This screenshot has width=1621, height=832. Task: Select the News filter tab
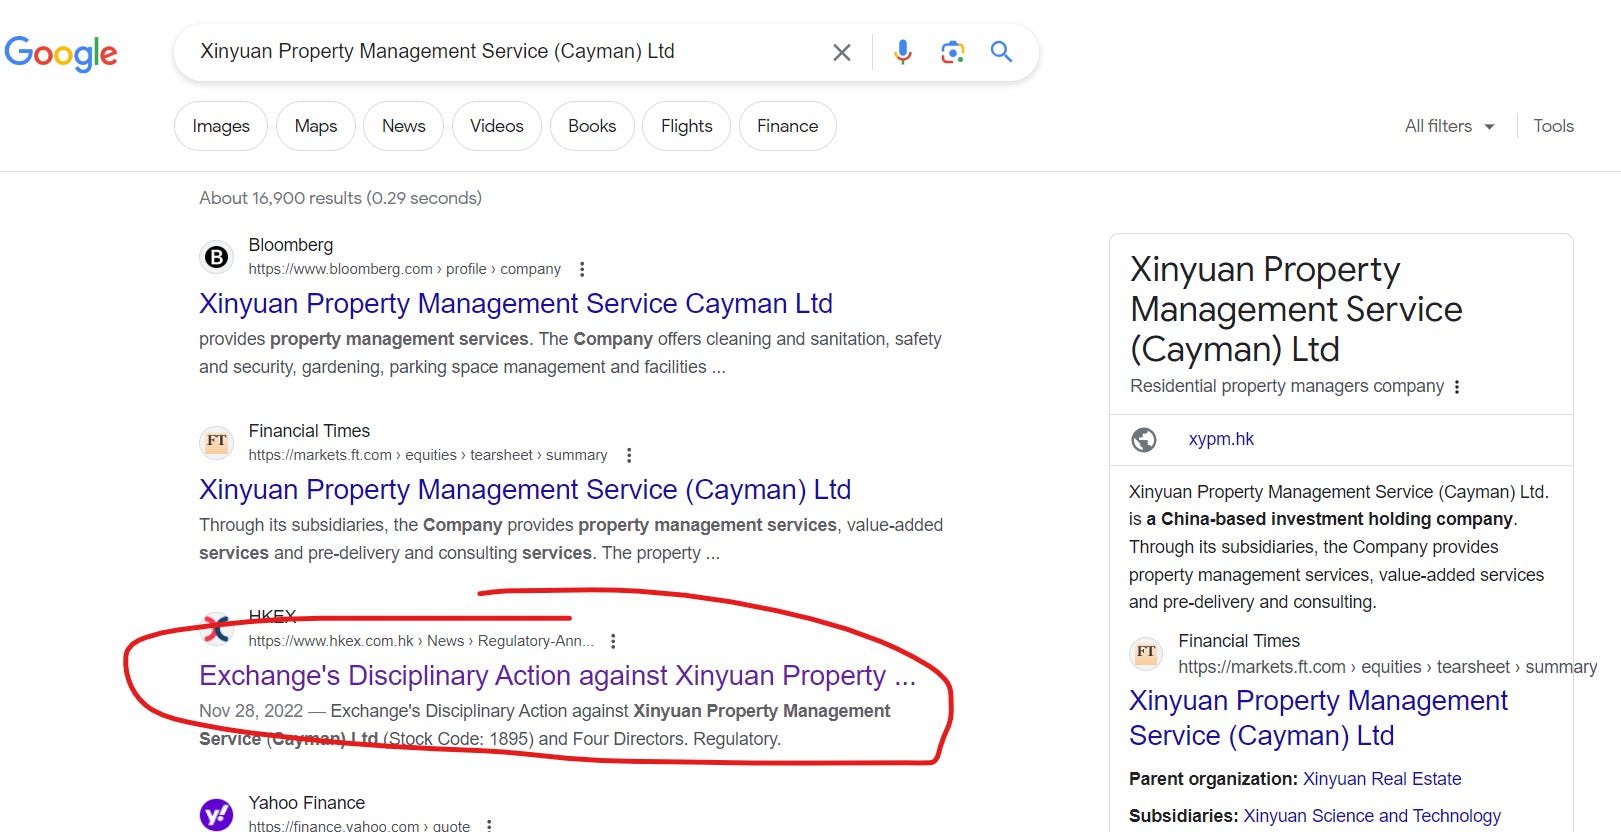(404, 126)
